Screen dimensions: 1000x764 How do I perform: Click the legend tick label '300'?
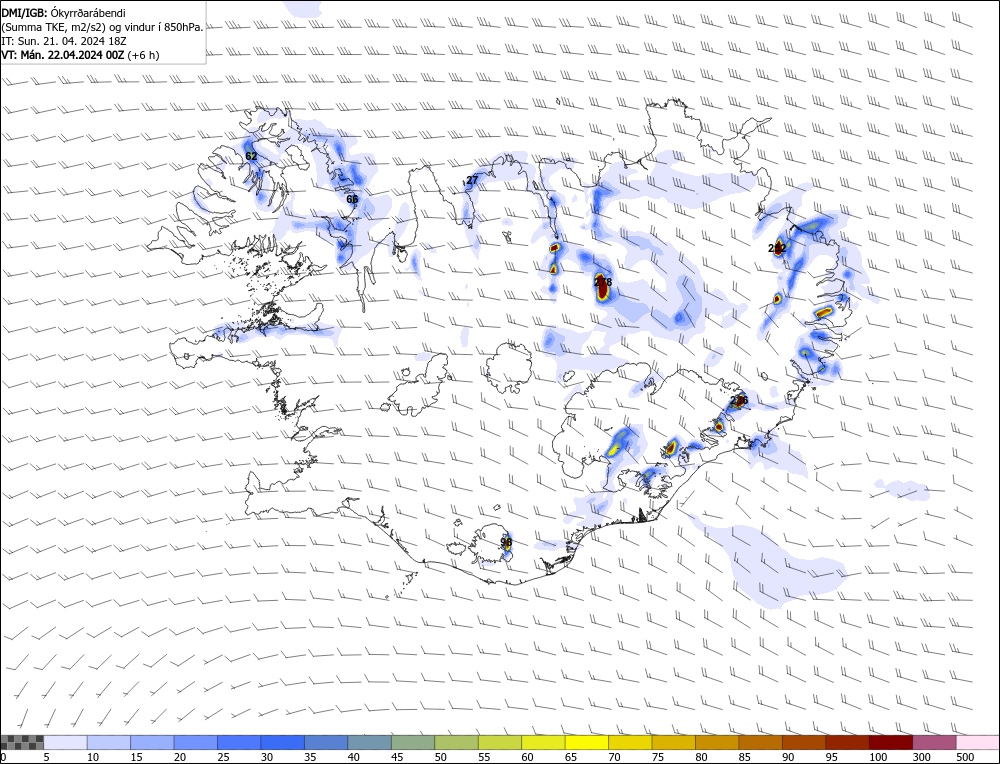pos(921,757)
